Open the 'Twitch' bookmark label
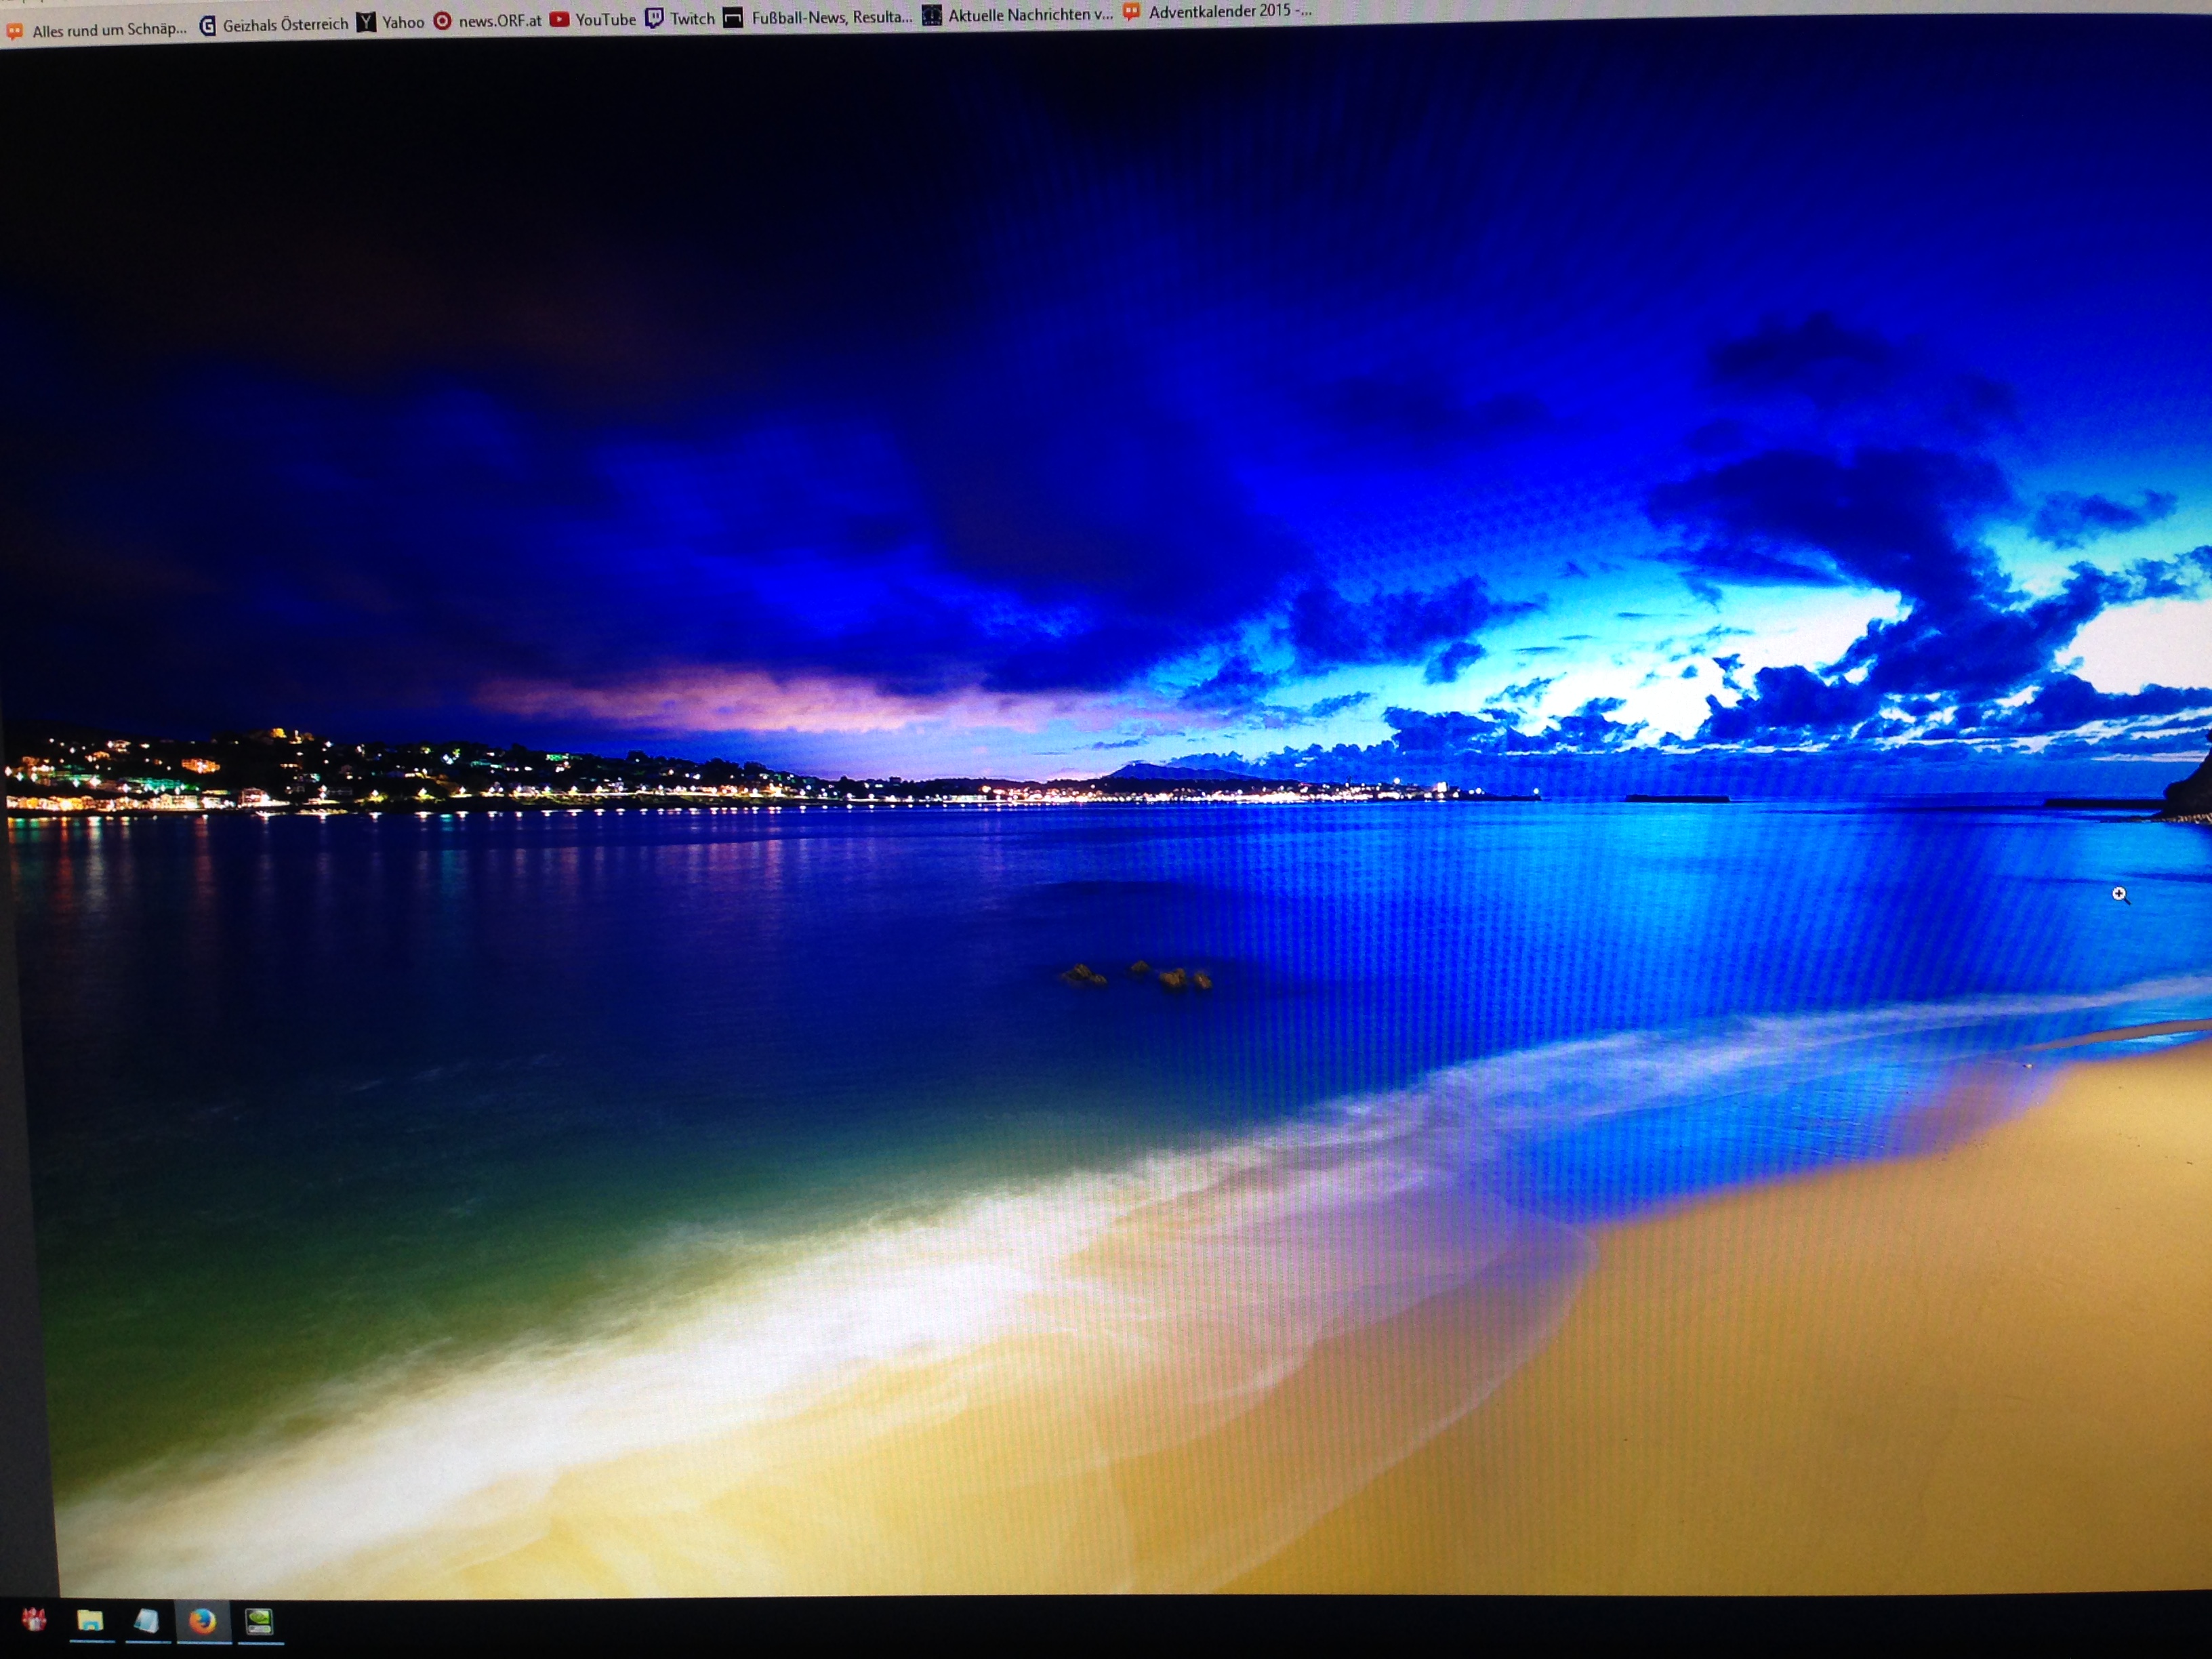The height and width of the screenshot is (1659, 2212). tap(692, 18)
